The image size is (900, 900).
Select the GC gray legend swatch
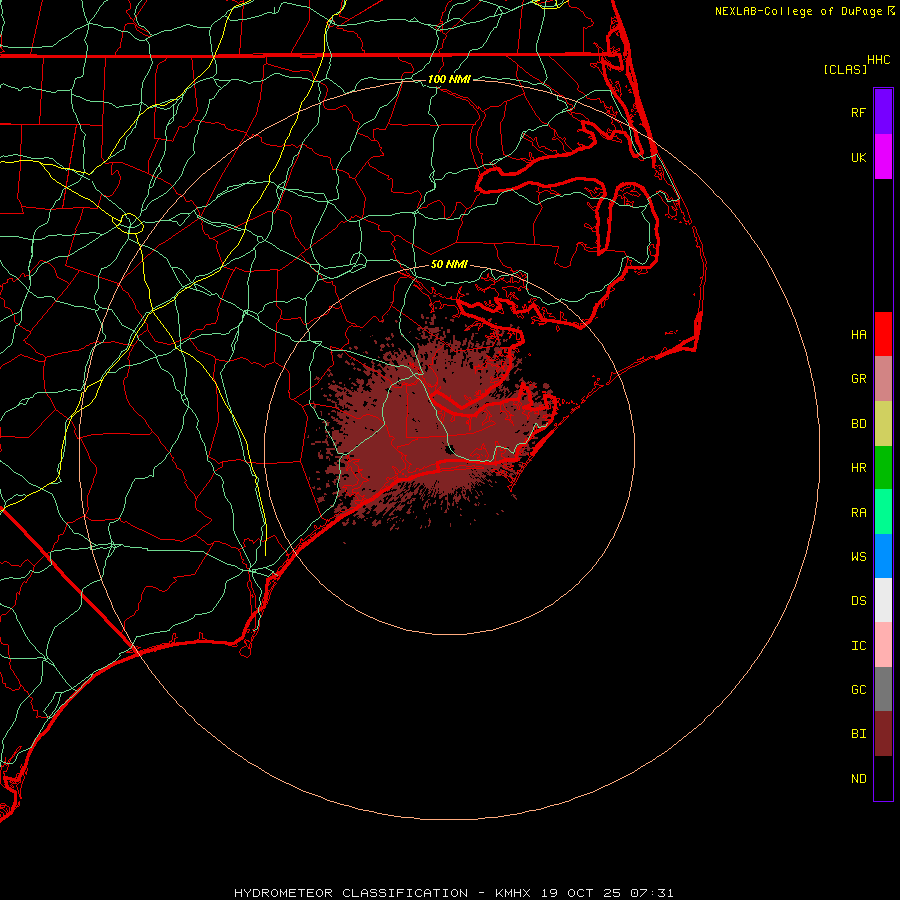click(883, 689)
